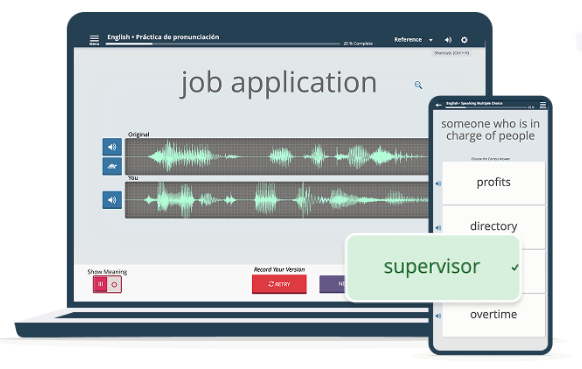Select the profits answer on the phone
Screen dimensions: 582x369
click(494, 183)
